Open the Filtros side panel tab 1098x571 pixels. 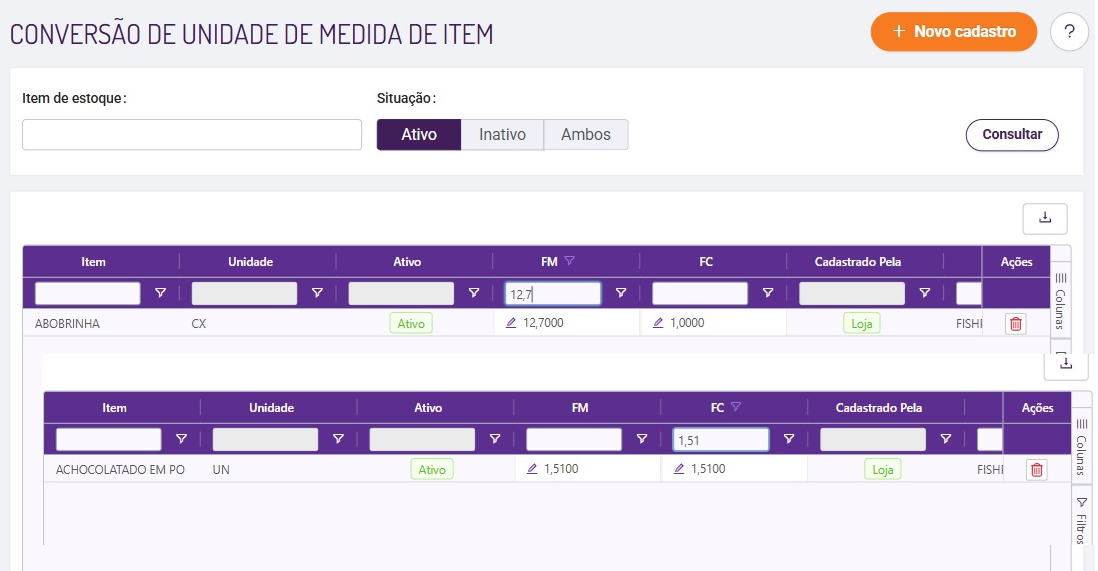[1081, 517]
